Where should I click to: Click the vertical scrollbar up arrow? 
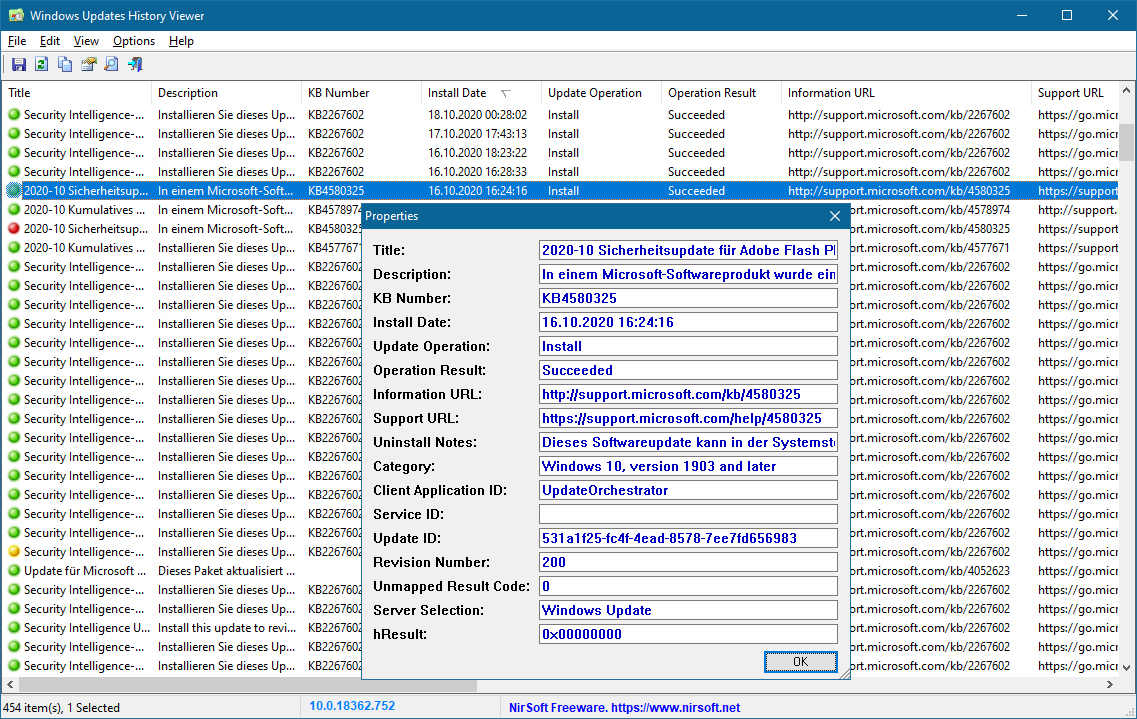(x=1126, y=91)
